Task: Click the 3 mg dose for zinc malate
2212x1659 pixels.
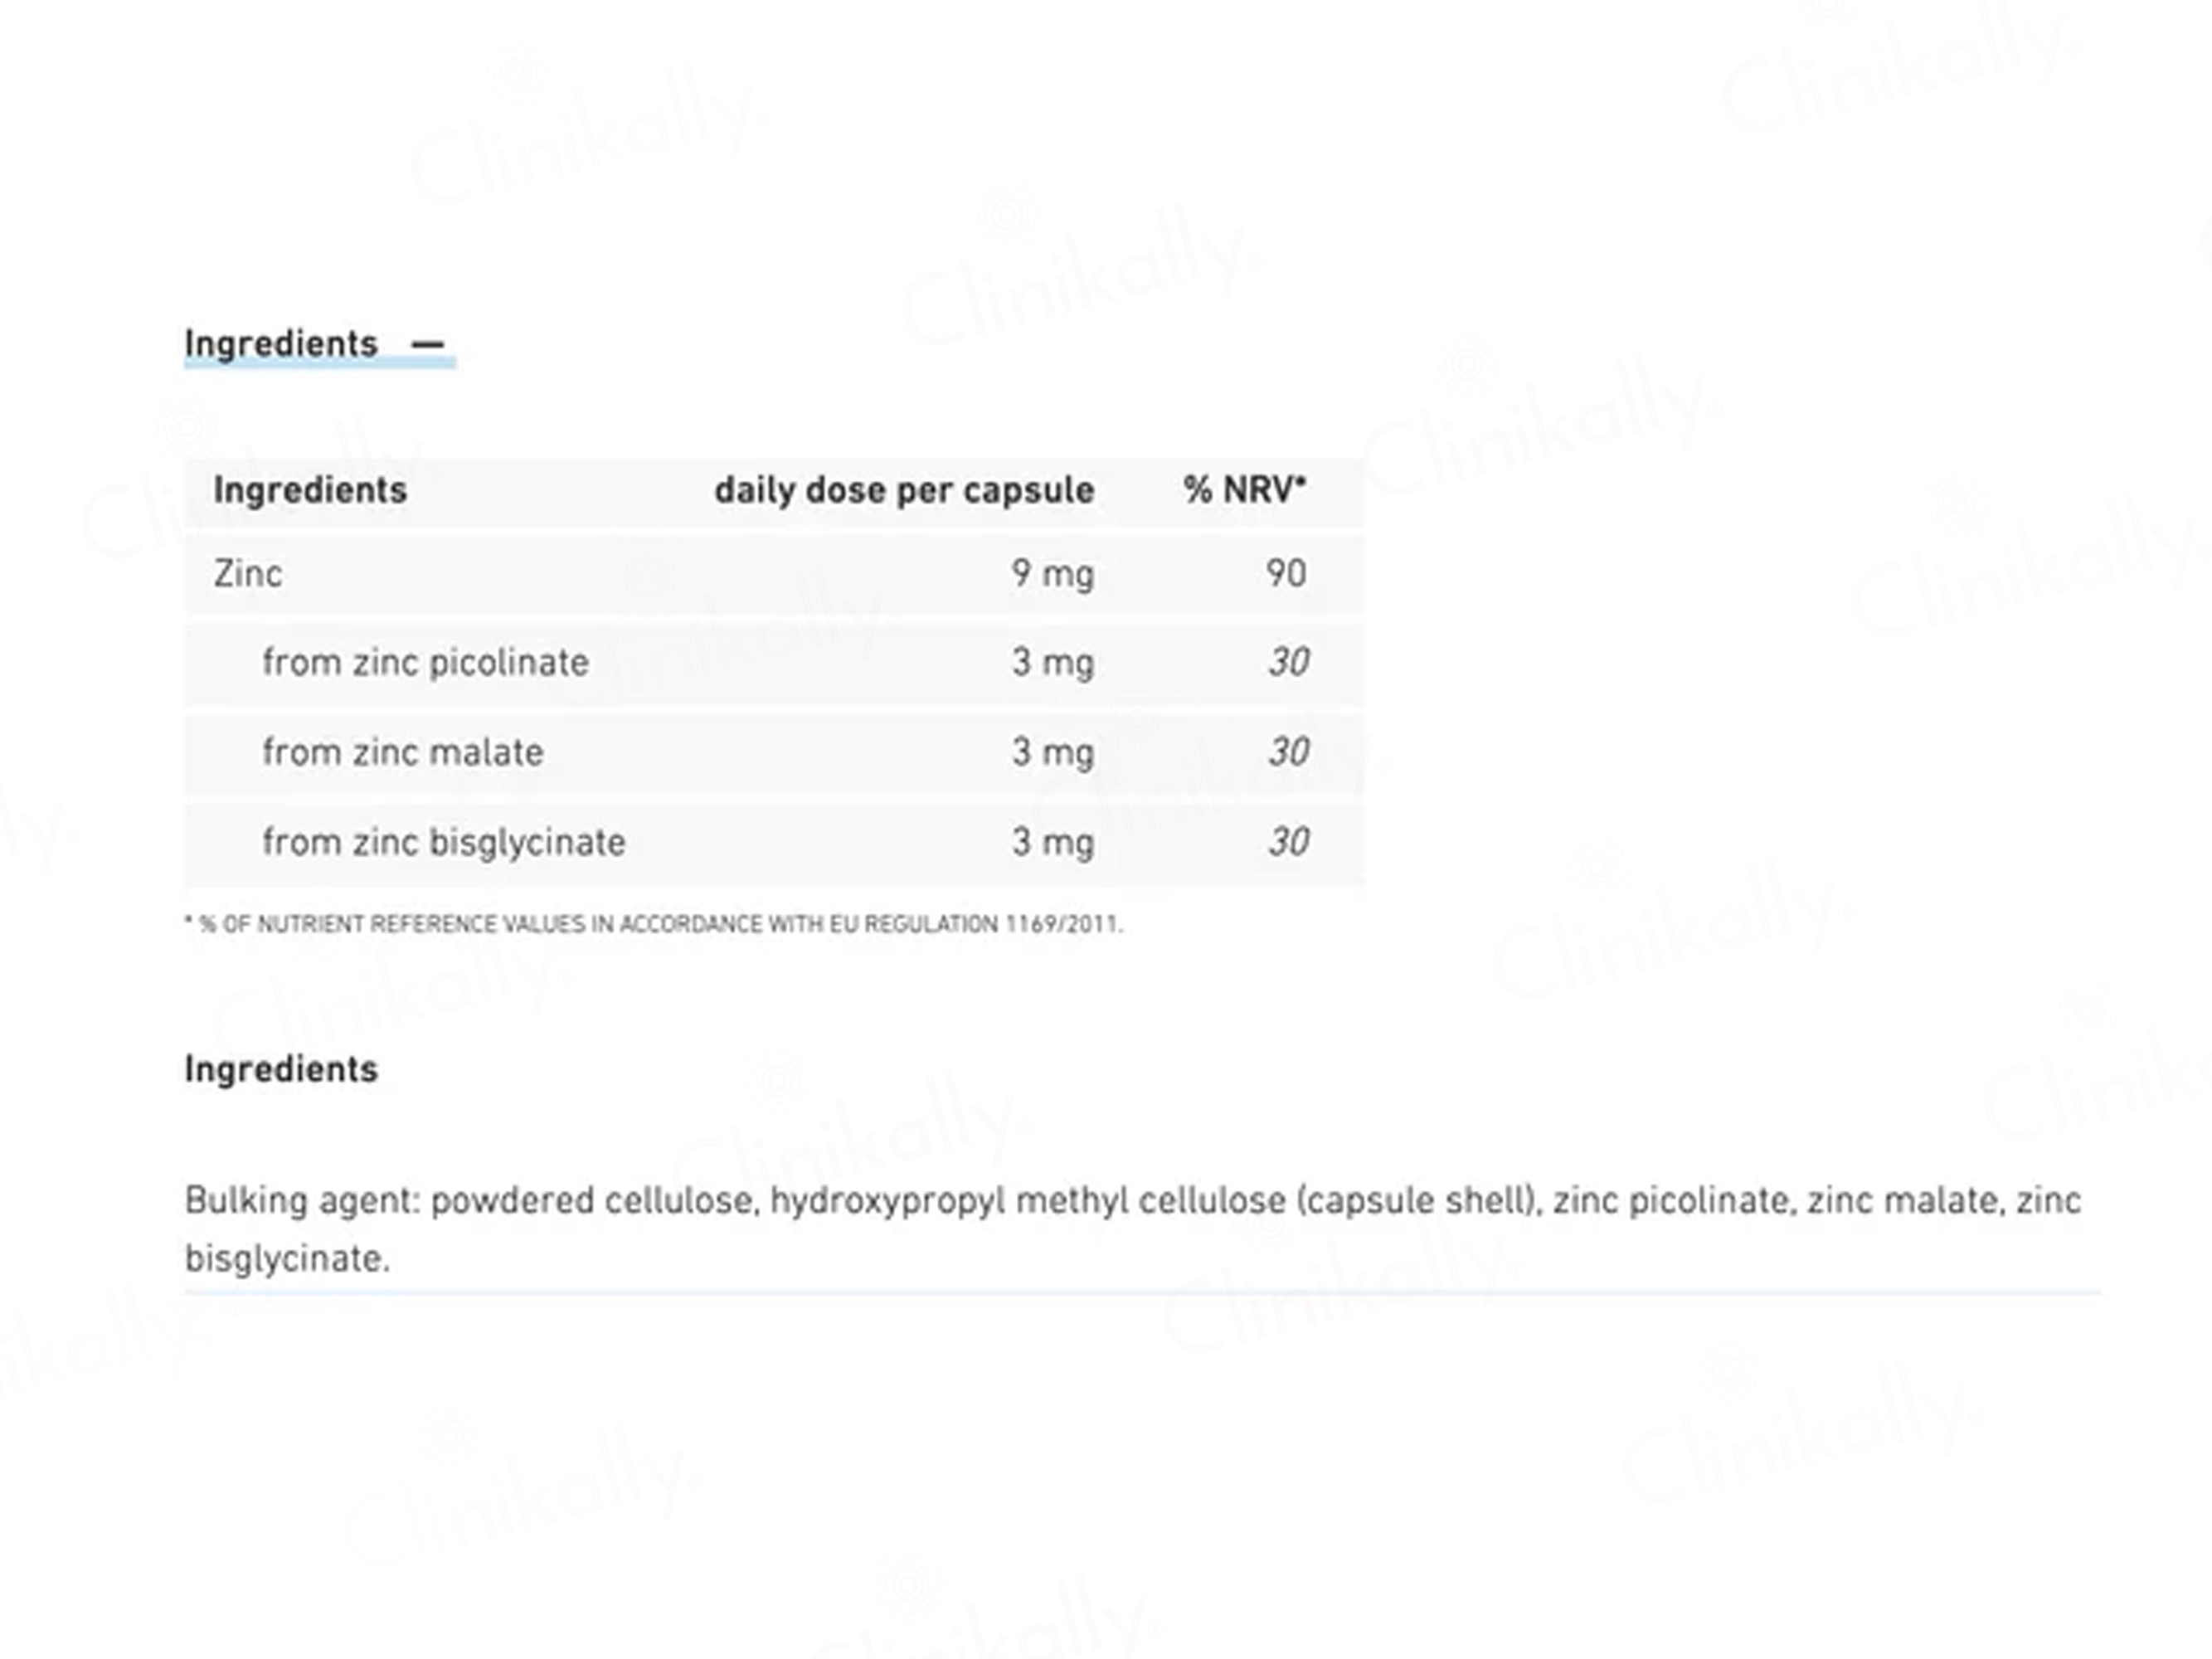Action: (x=1052, y=752)
